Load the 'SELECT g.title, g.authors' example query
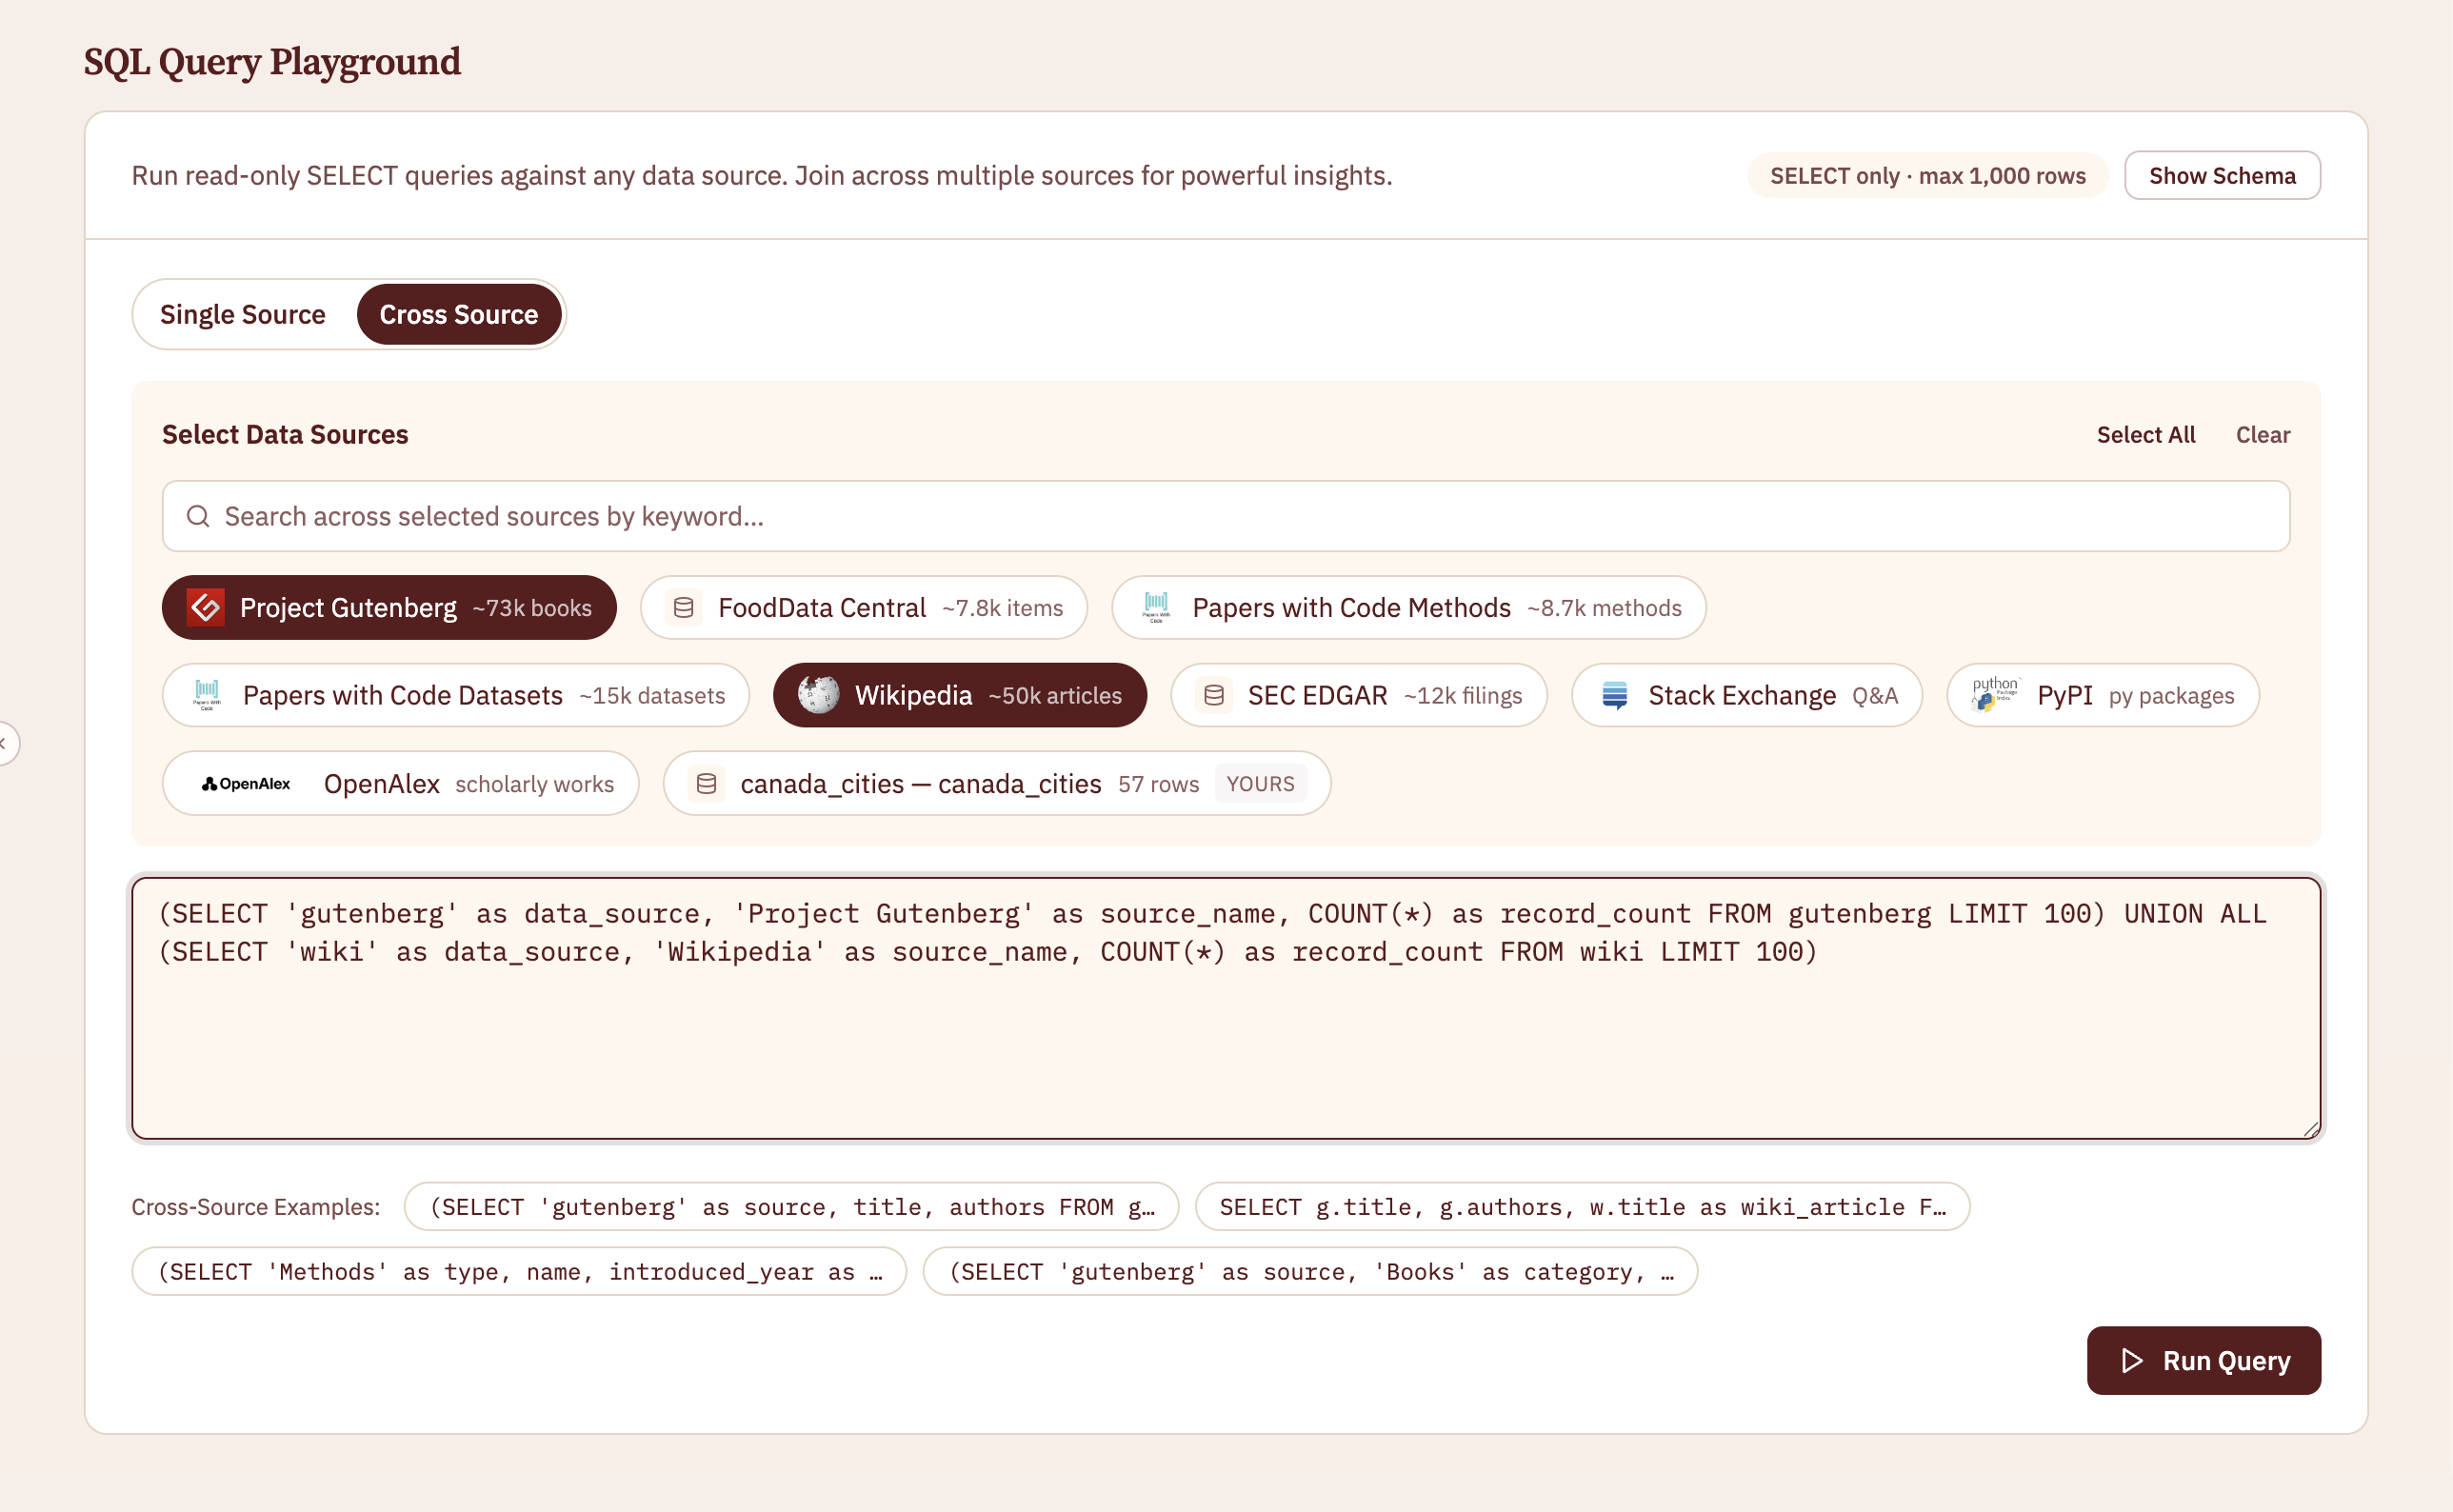The width and height of the screenshot is (2453, 1512). 1583,1207
